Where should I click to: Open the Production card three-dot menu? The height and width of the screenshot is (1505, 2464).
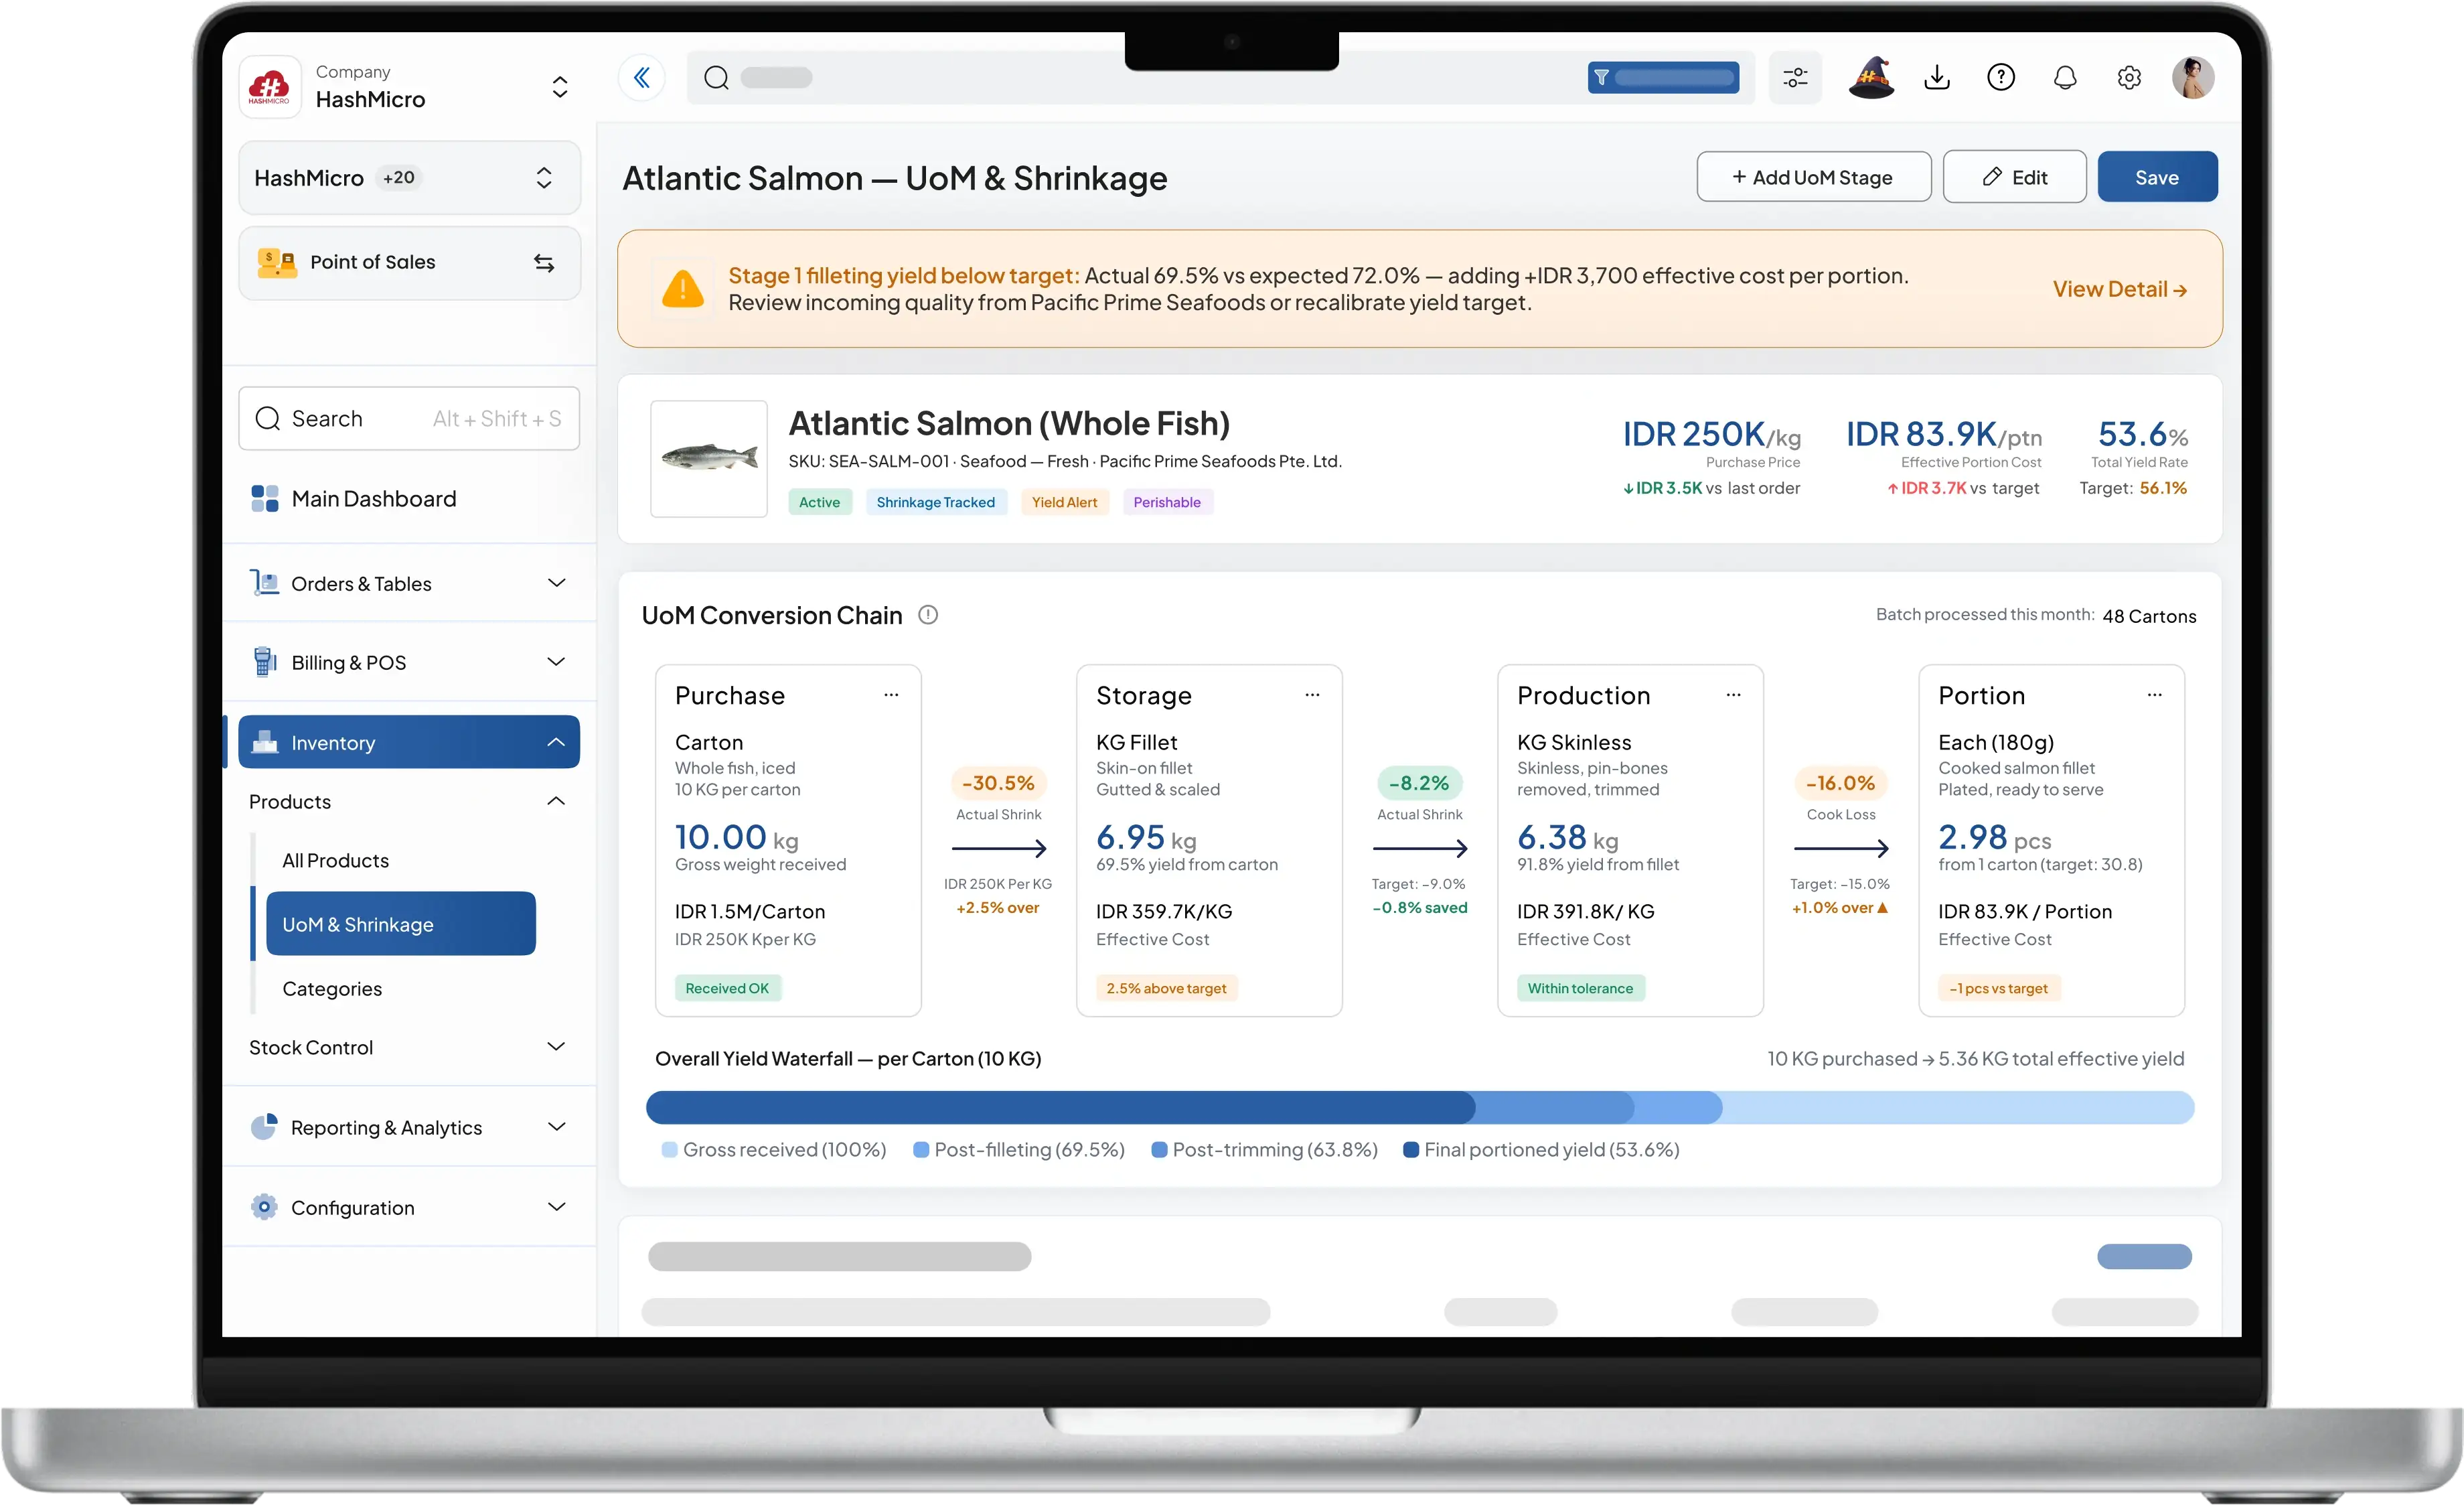(x=1733, y=695)
